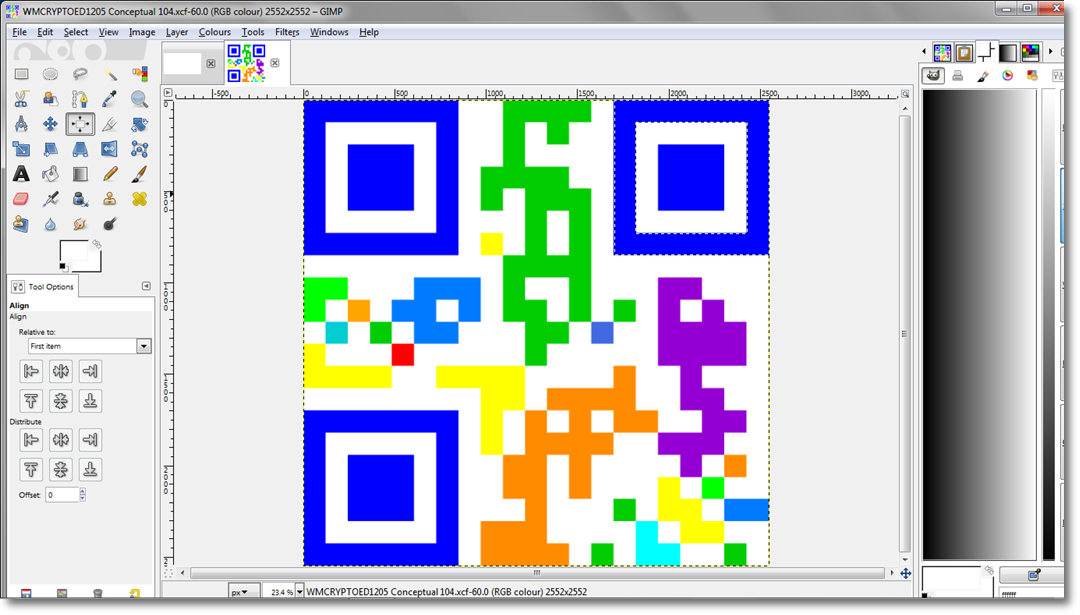
Task: Select the Blur/Sharpen droplet tool
Action: pos(50,224)
